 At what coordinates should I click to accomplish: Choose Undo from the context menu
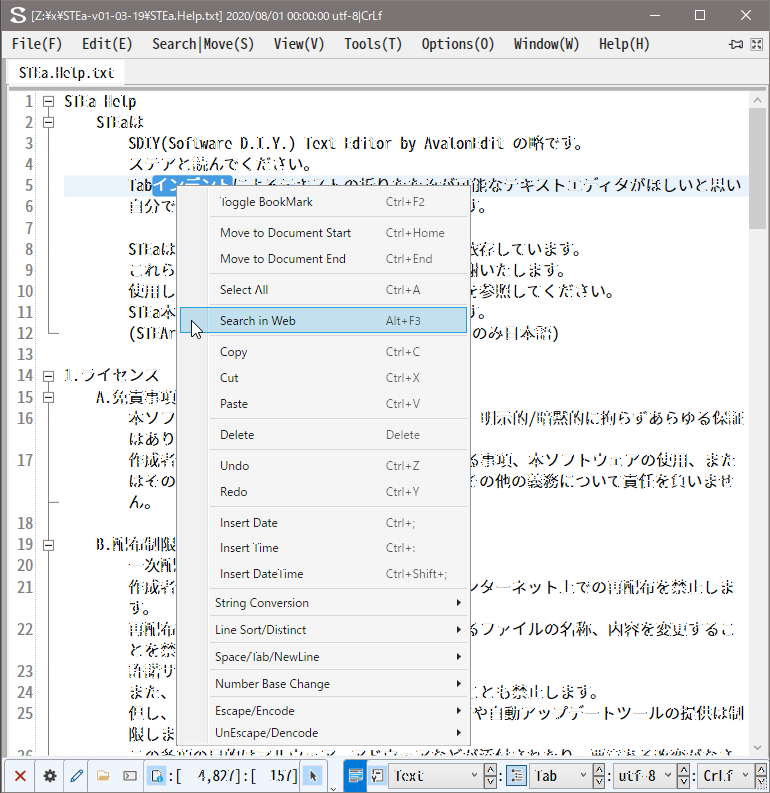[x=324, y=466]
